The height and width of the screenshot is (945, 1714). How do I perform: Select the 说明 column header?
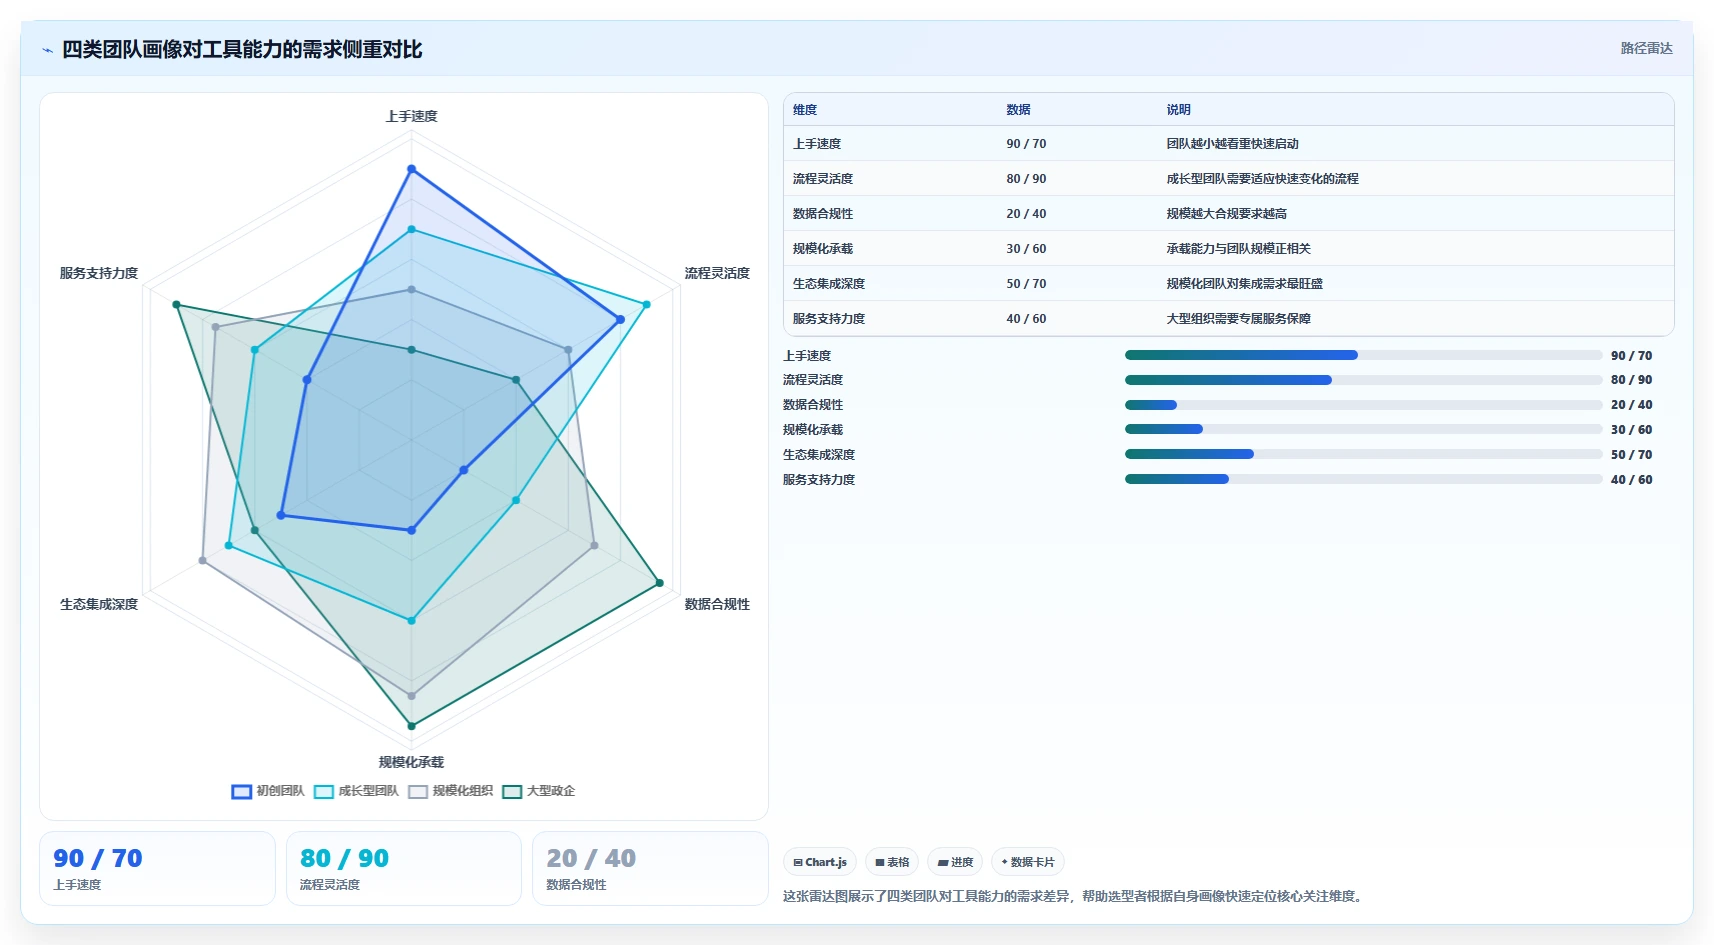pos(1178,110)
